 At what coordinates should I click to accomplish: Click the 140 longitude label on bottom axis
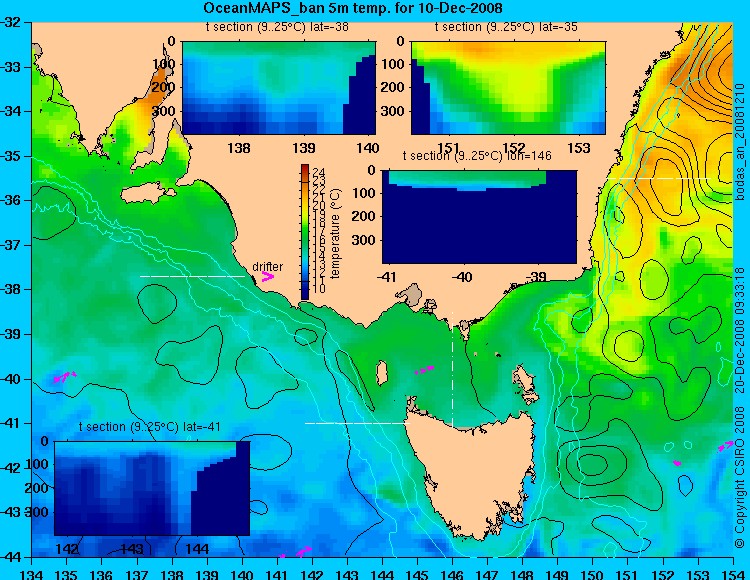coord(242,574)
